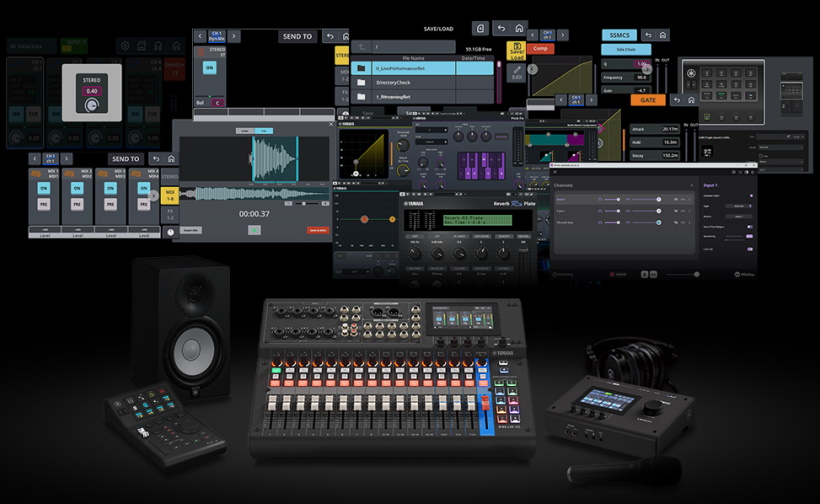Select Side Chain tab under SSMCS

click(x=626, y=50)
